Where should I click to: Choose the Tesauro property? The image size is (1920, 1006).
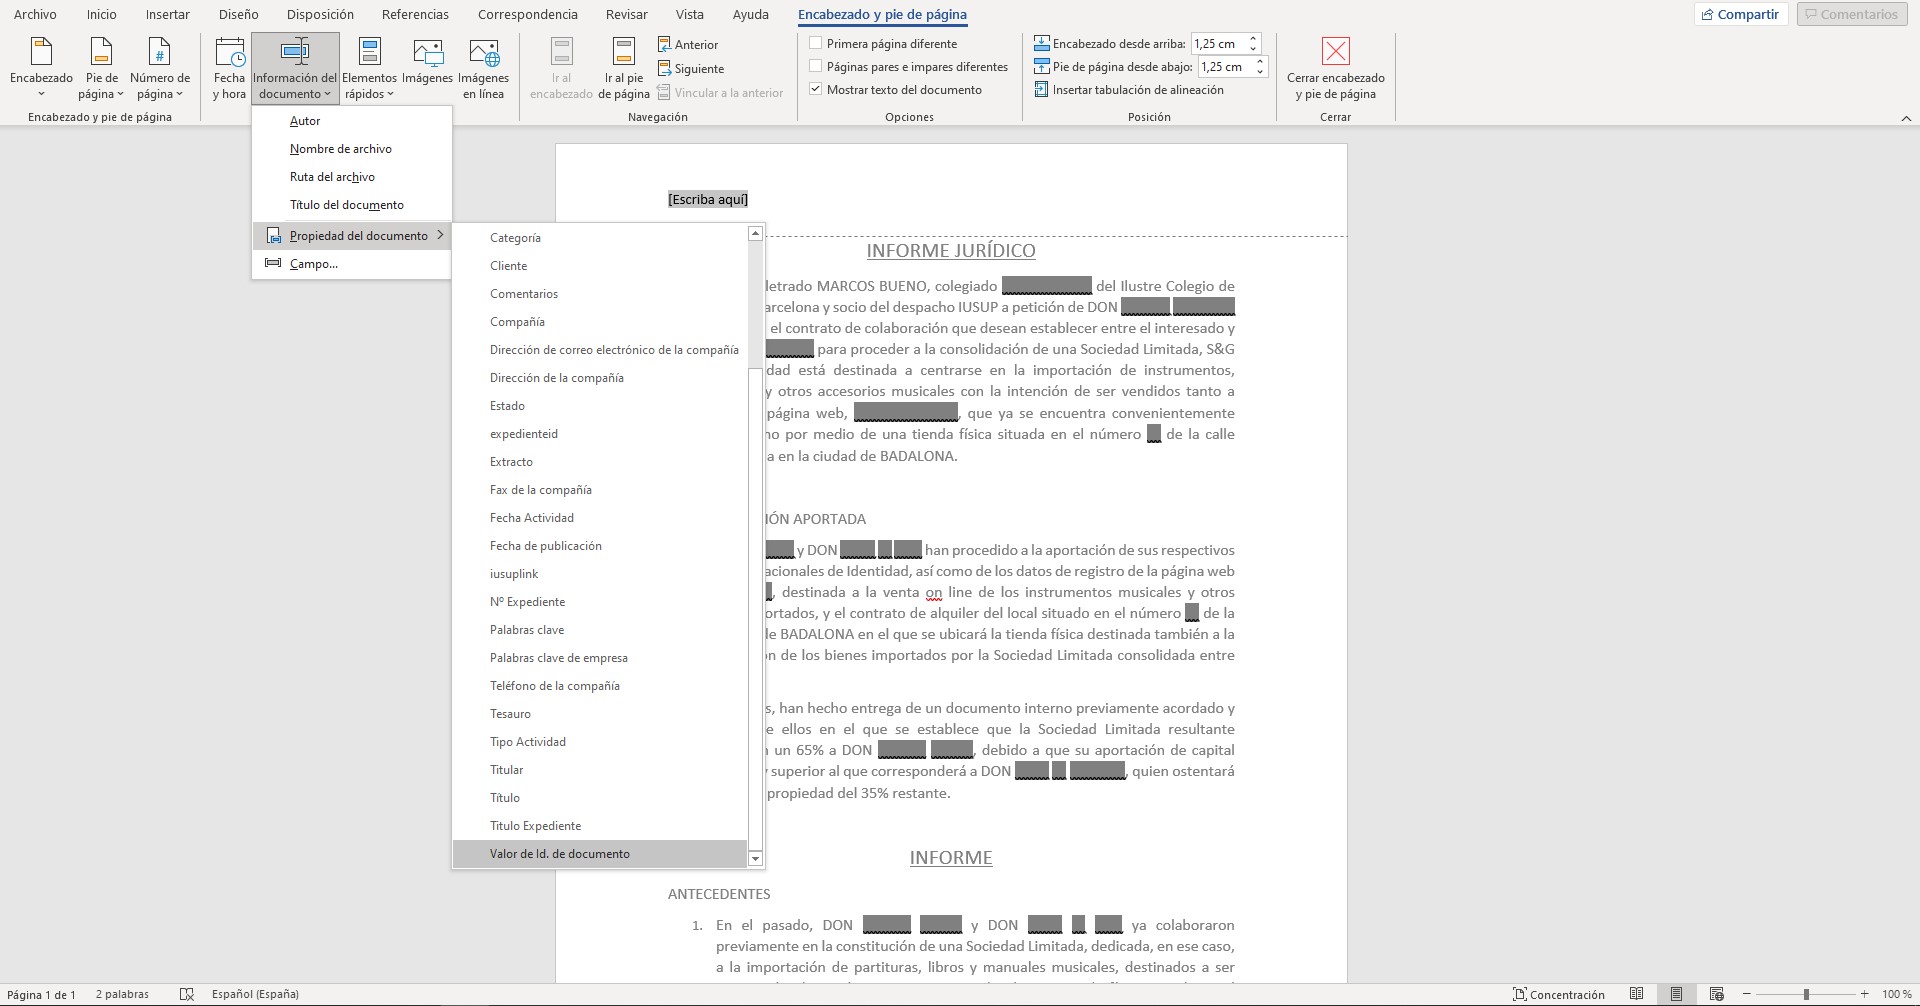point(600,714)
